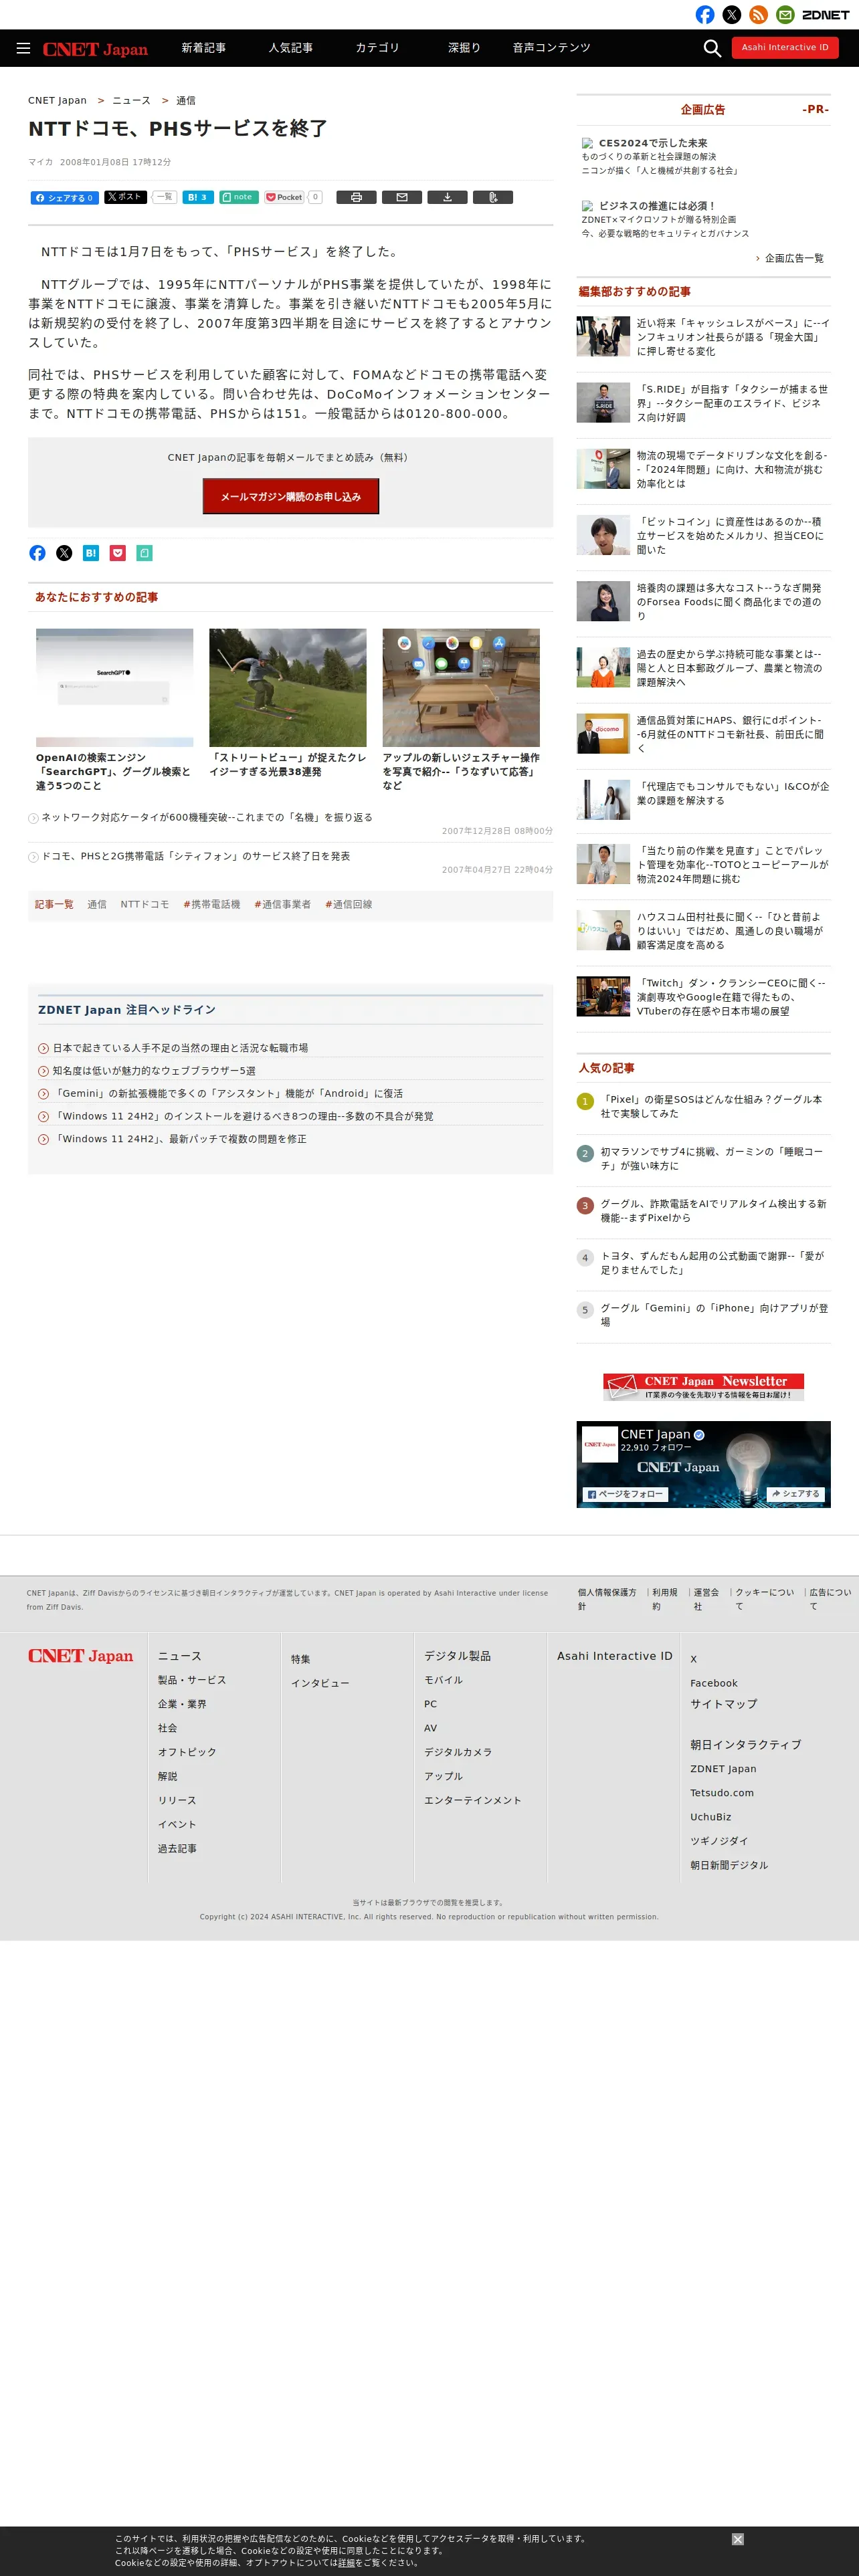Click #通信事業者 tag

pos(283,905)
